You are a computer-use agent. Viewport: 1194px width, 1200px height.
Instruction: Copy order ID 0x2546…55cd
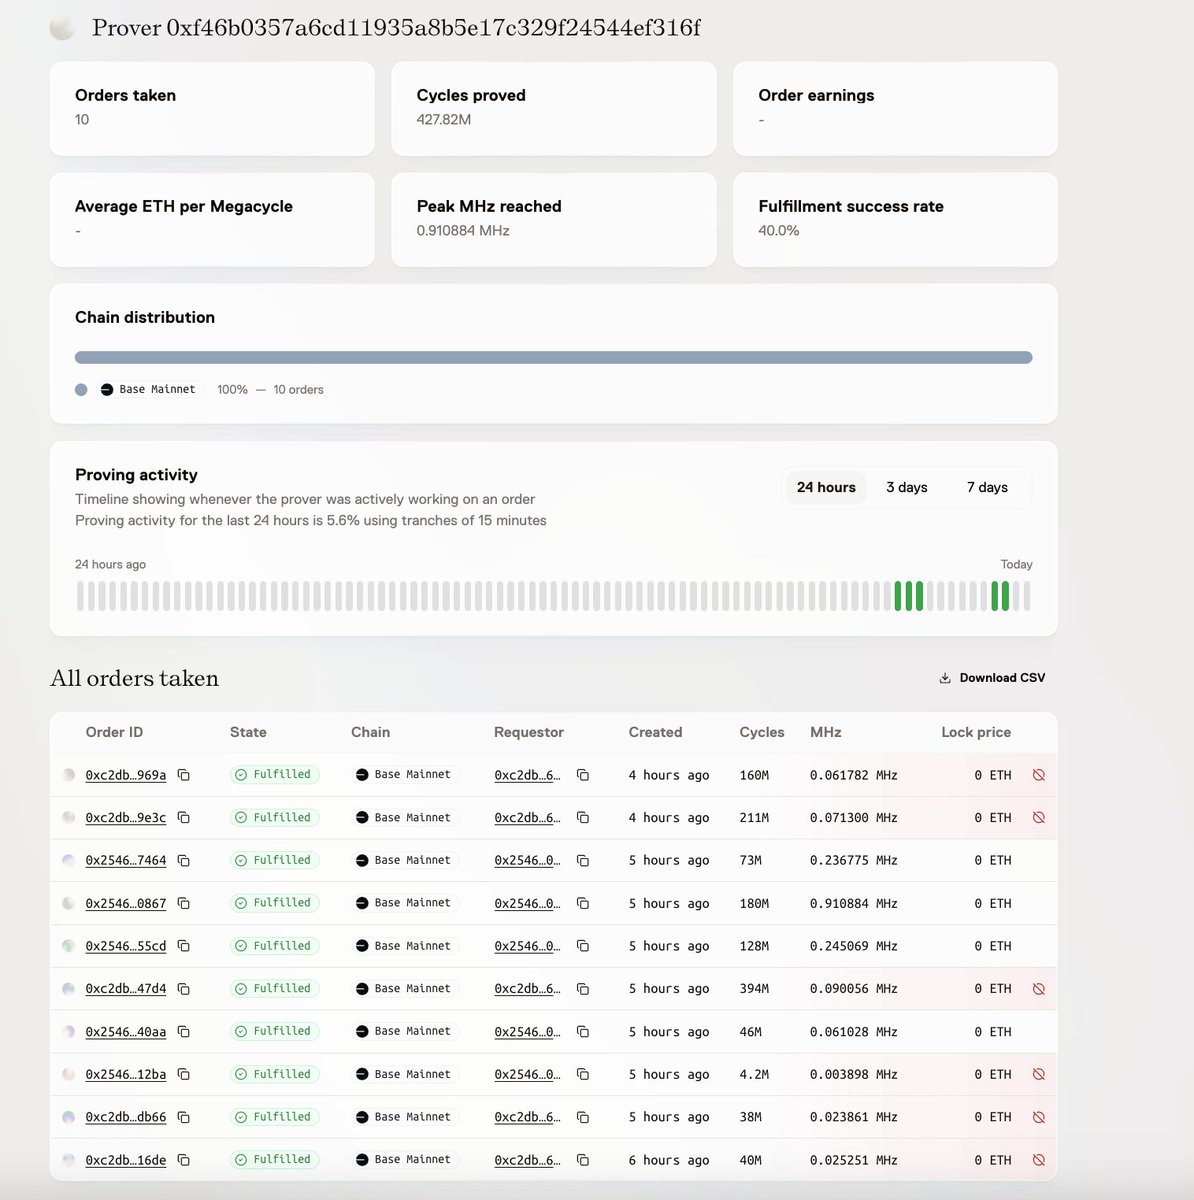click(184, 946)
